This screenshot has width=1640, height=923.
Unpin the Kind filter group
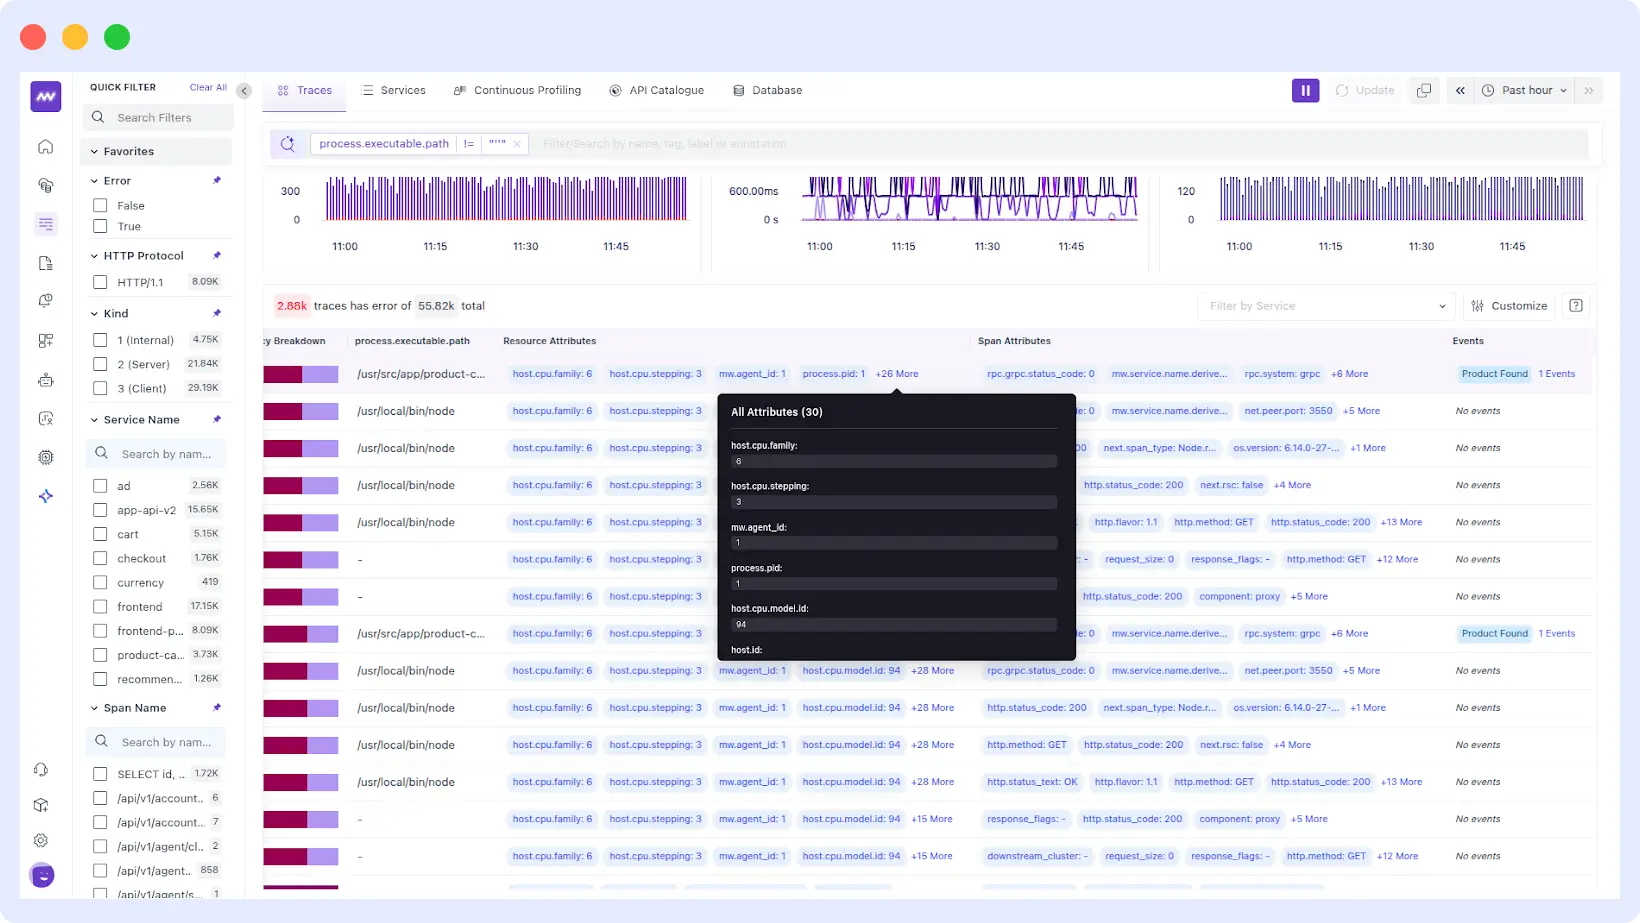point(217,313)
